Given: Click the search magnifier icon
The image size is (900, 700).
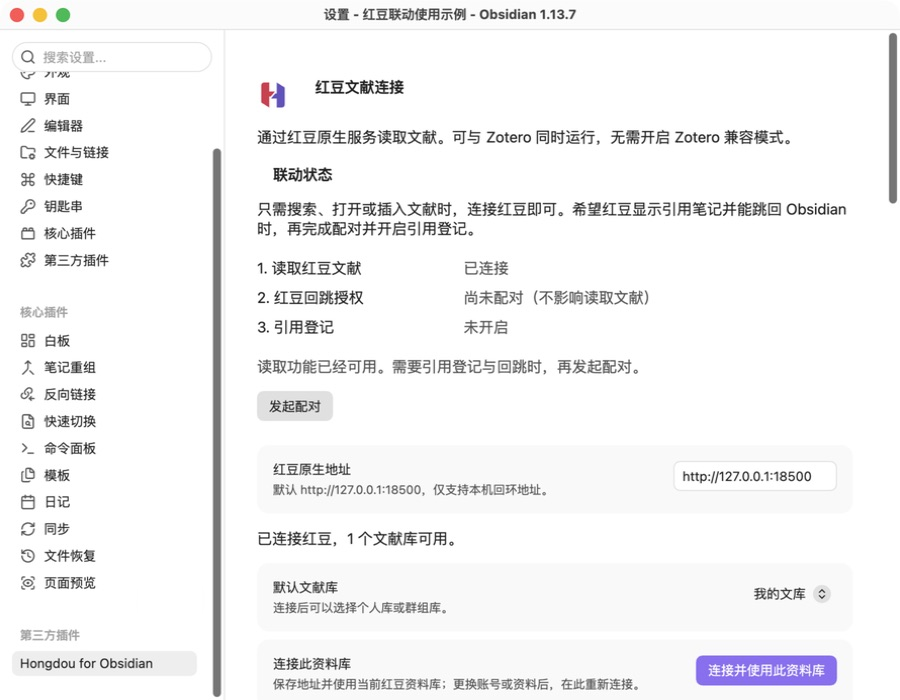Looking at the screenshot, I should (x=28, y=57).
